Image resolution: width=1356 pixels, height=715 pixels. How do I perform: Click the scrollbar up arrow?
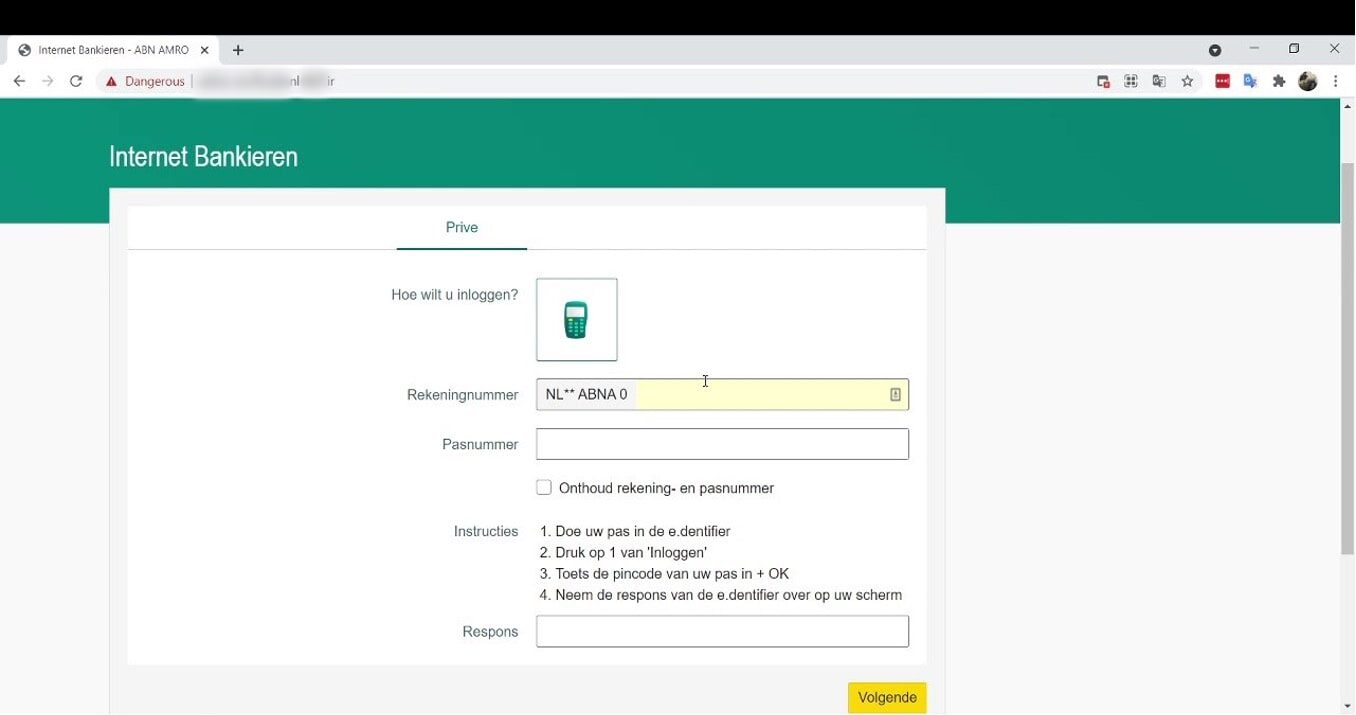[1348, 105]
